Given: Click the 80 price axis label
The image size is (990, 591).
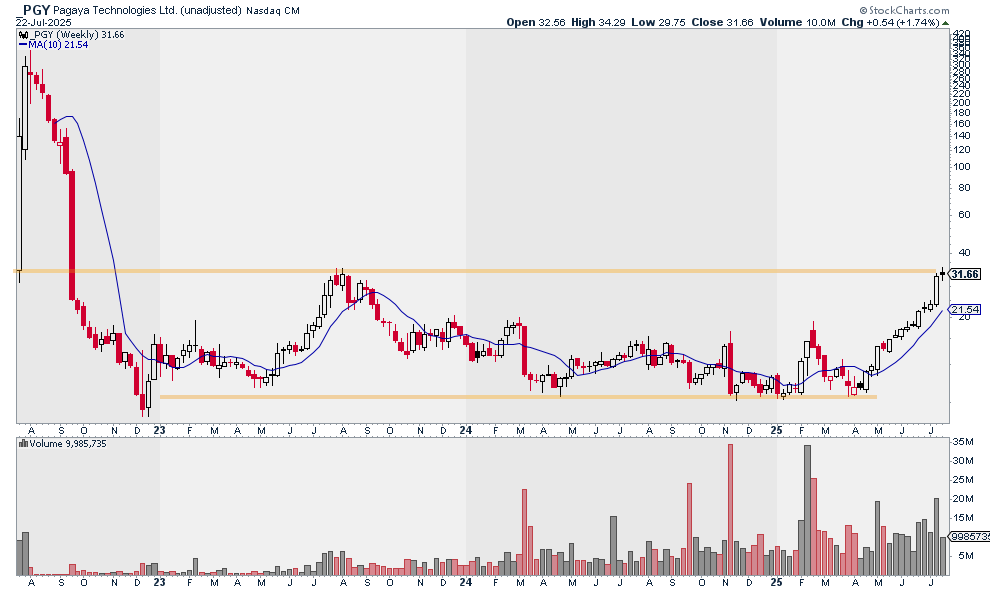Looking at the screenshot, I should click(964, 188).
